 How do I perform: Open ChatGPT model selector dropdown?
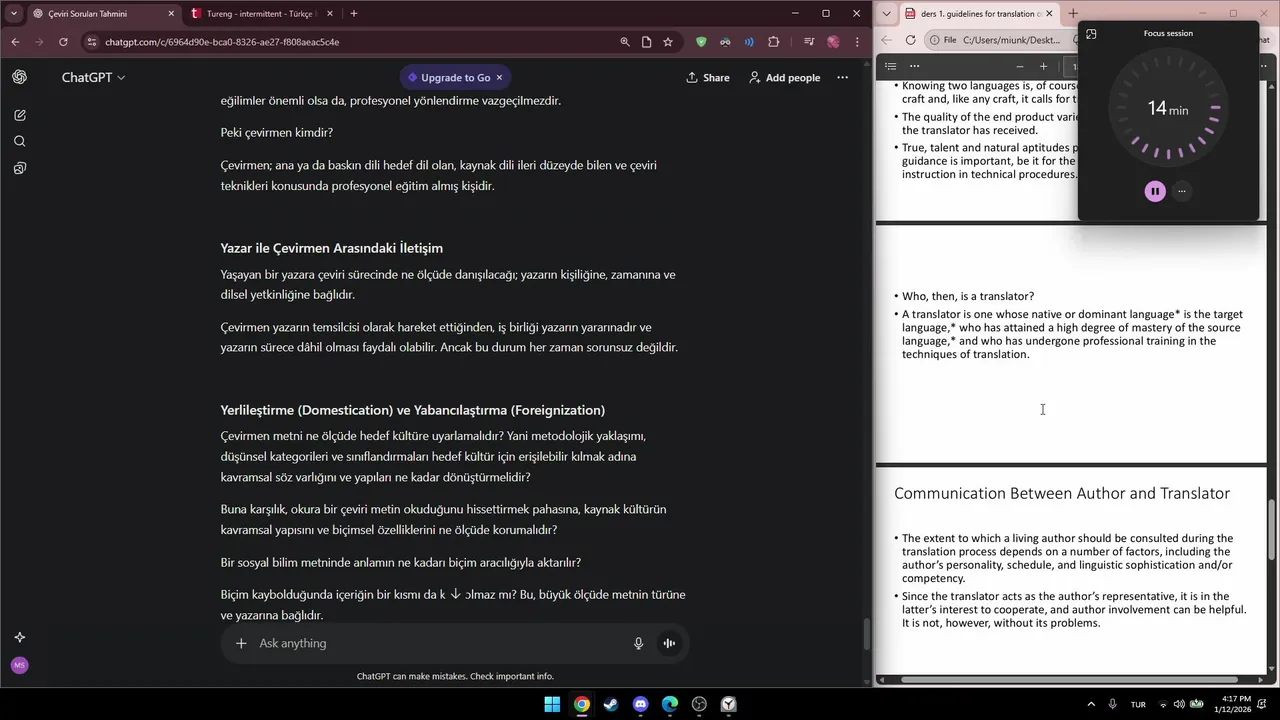[x=93, y=77]
